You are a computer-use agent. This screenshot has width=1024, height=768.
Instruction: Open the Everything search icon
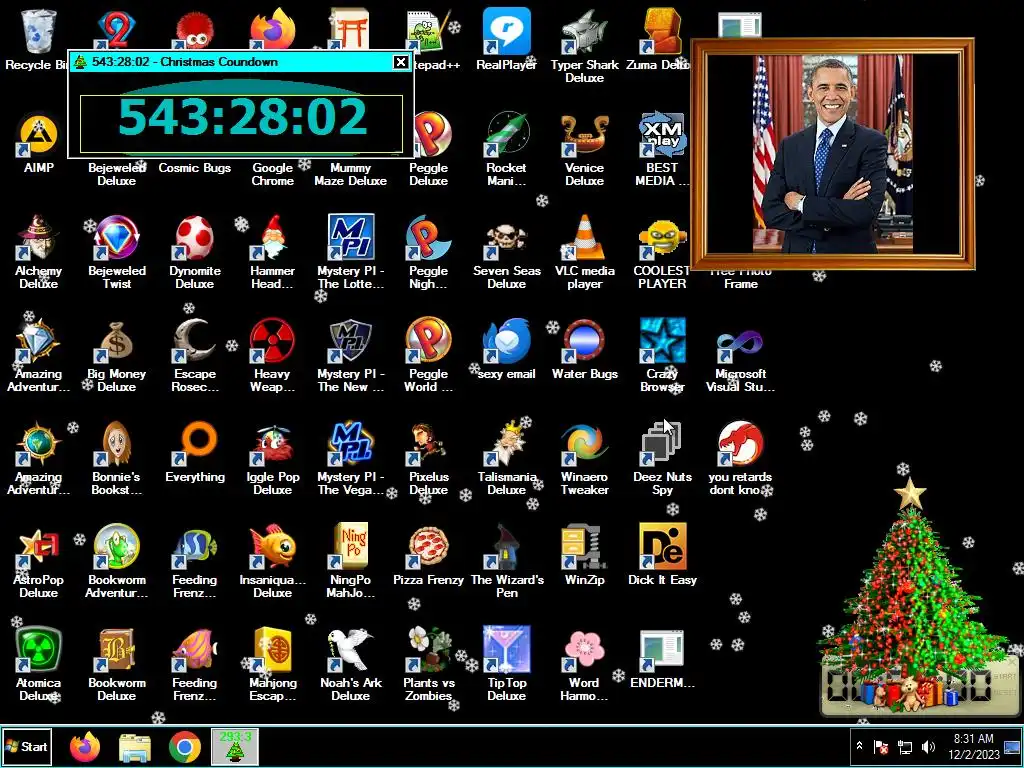click(195, 444)
